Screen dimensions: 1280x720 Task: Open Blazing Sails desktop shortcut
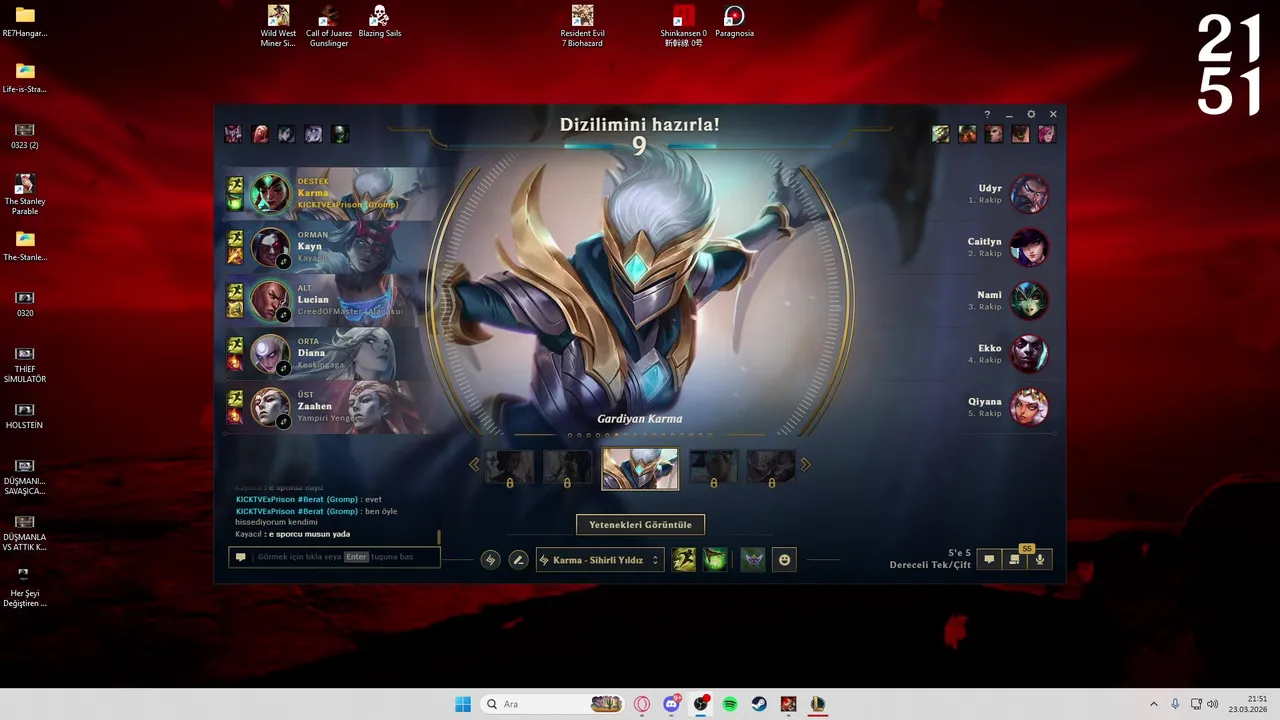379,22
